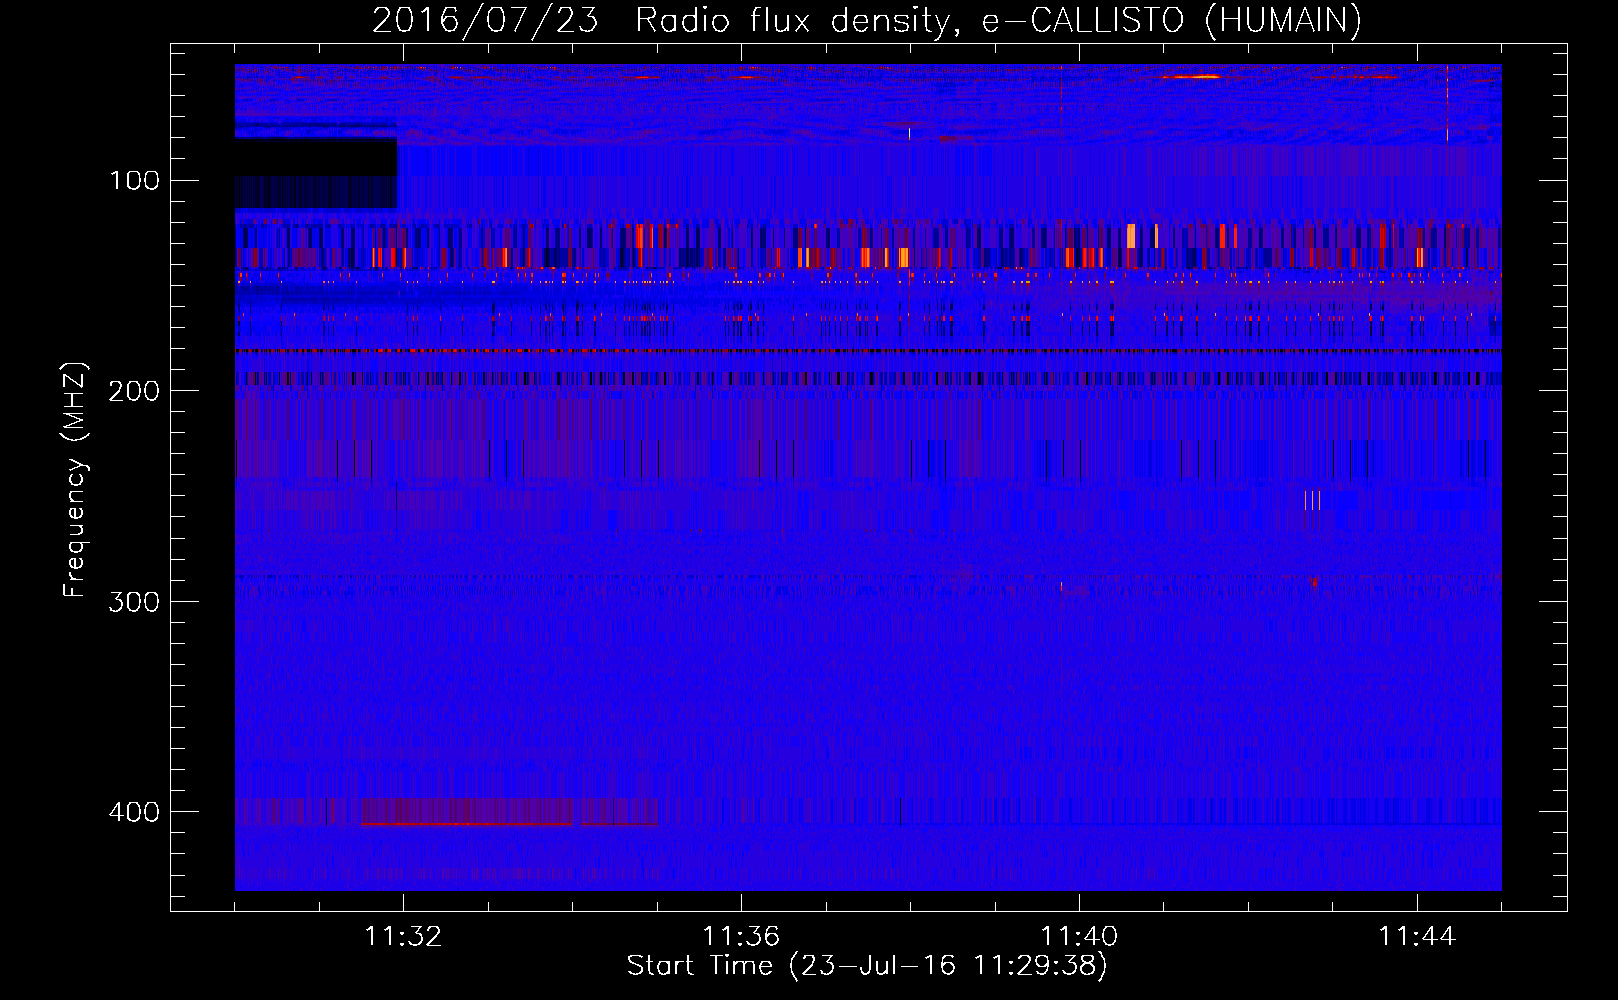Click the '400' frequency tick label
This screenshot has width=1618, height=1000.
coord(134,812)
